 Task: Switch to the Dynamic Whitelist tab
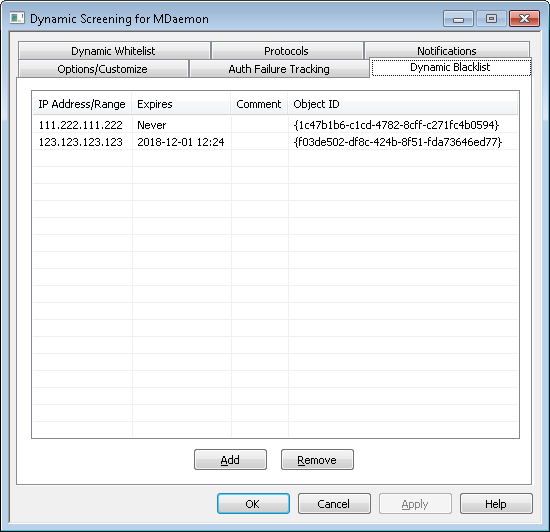114,51
